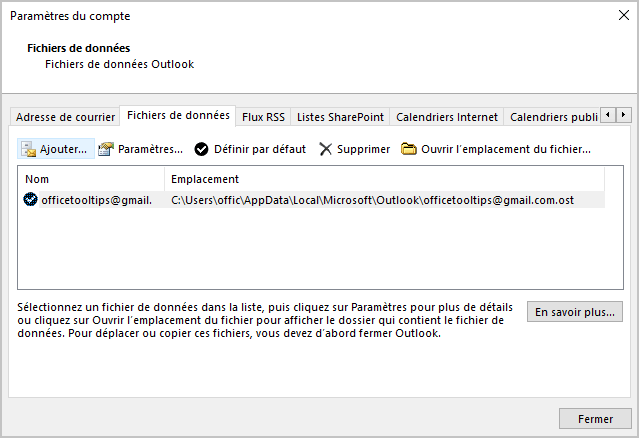
Task: Switch to the Adresse de courrier tab
Action: (65, 117)
